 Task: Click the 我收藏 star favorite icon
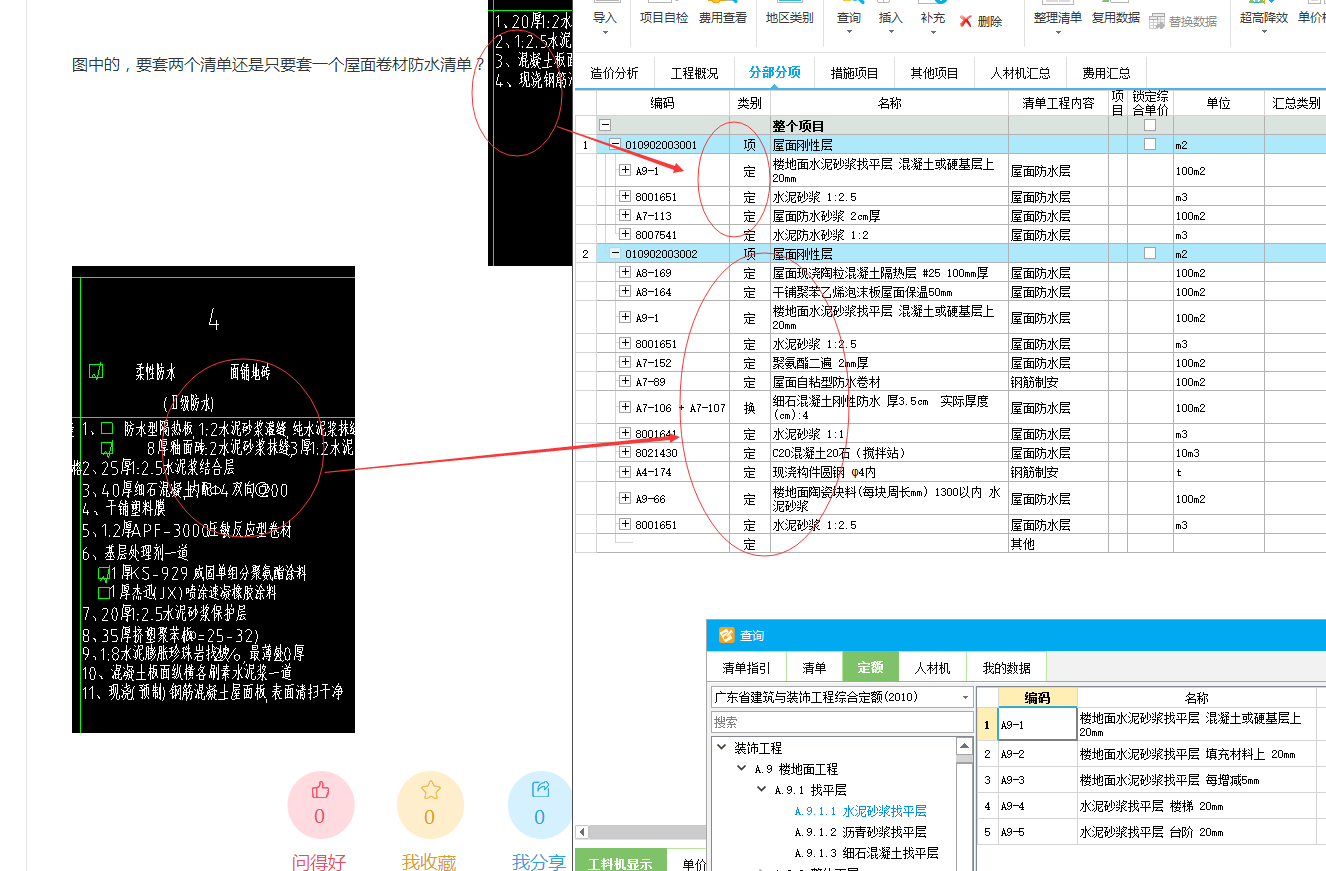(x=430, y=791)
